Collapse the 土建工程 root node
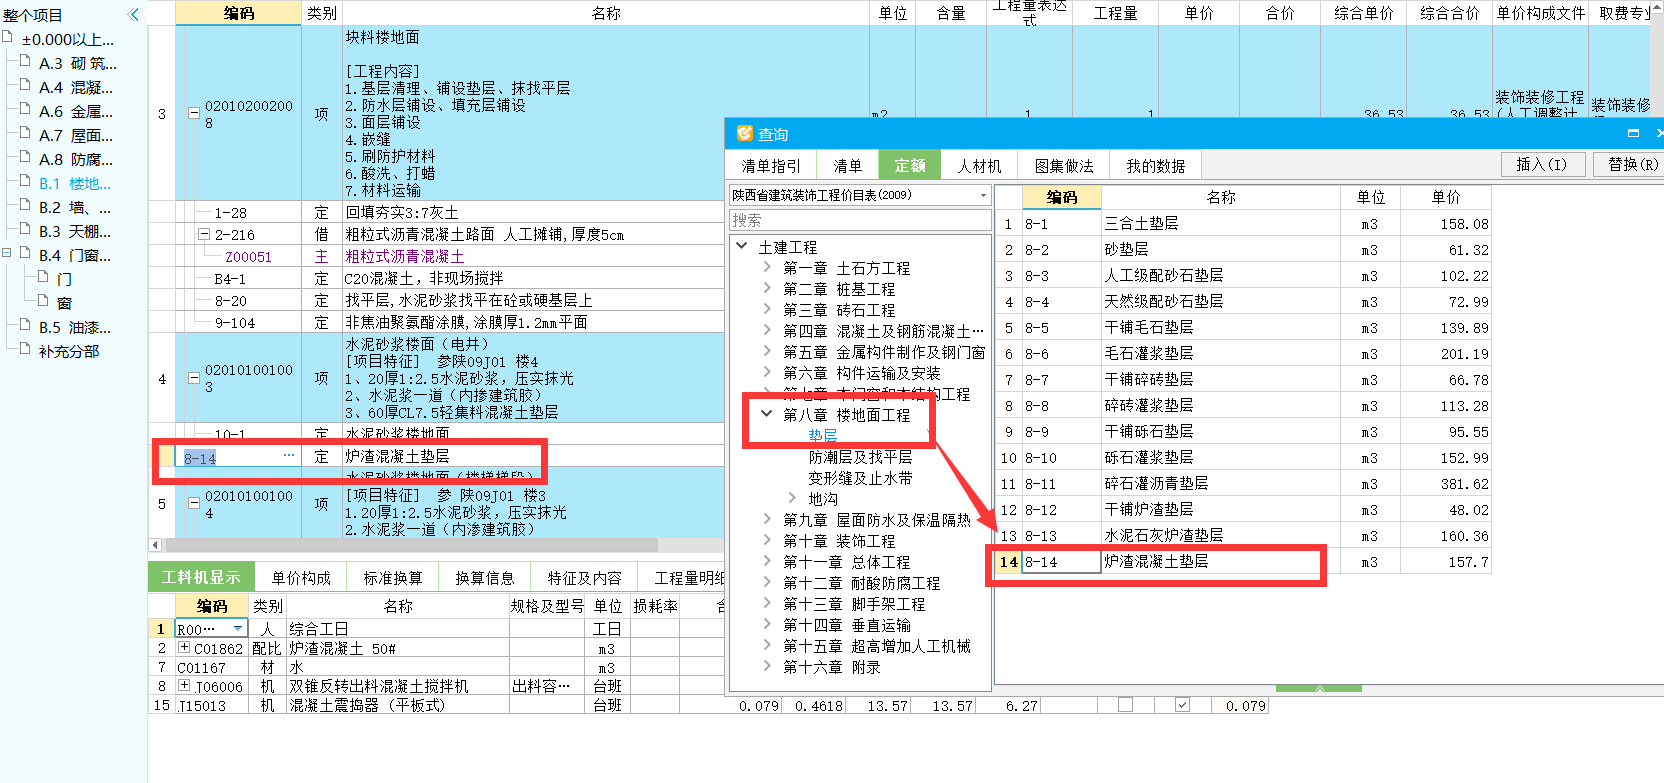The image size is (1664, 783). click(x=741, y=246)
